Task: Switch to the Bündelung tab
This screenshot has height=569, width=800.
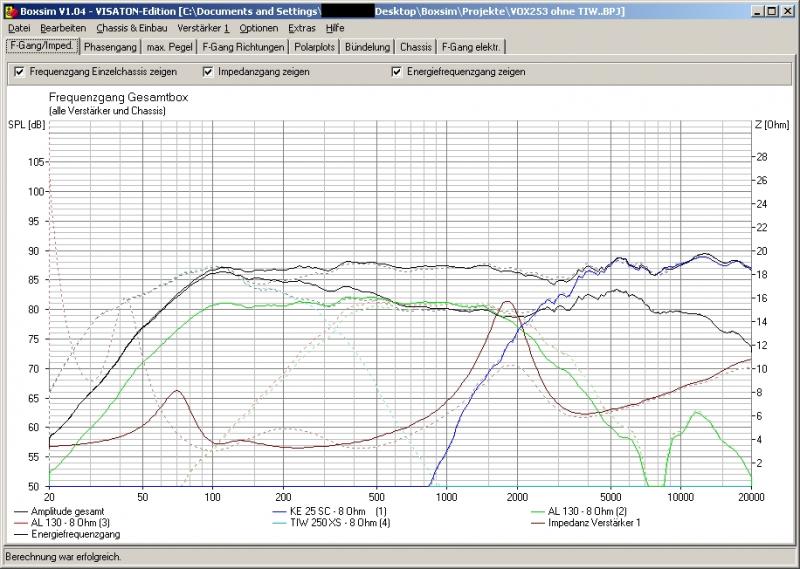Action: point(367,47)
